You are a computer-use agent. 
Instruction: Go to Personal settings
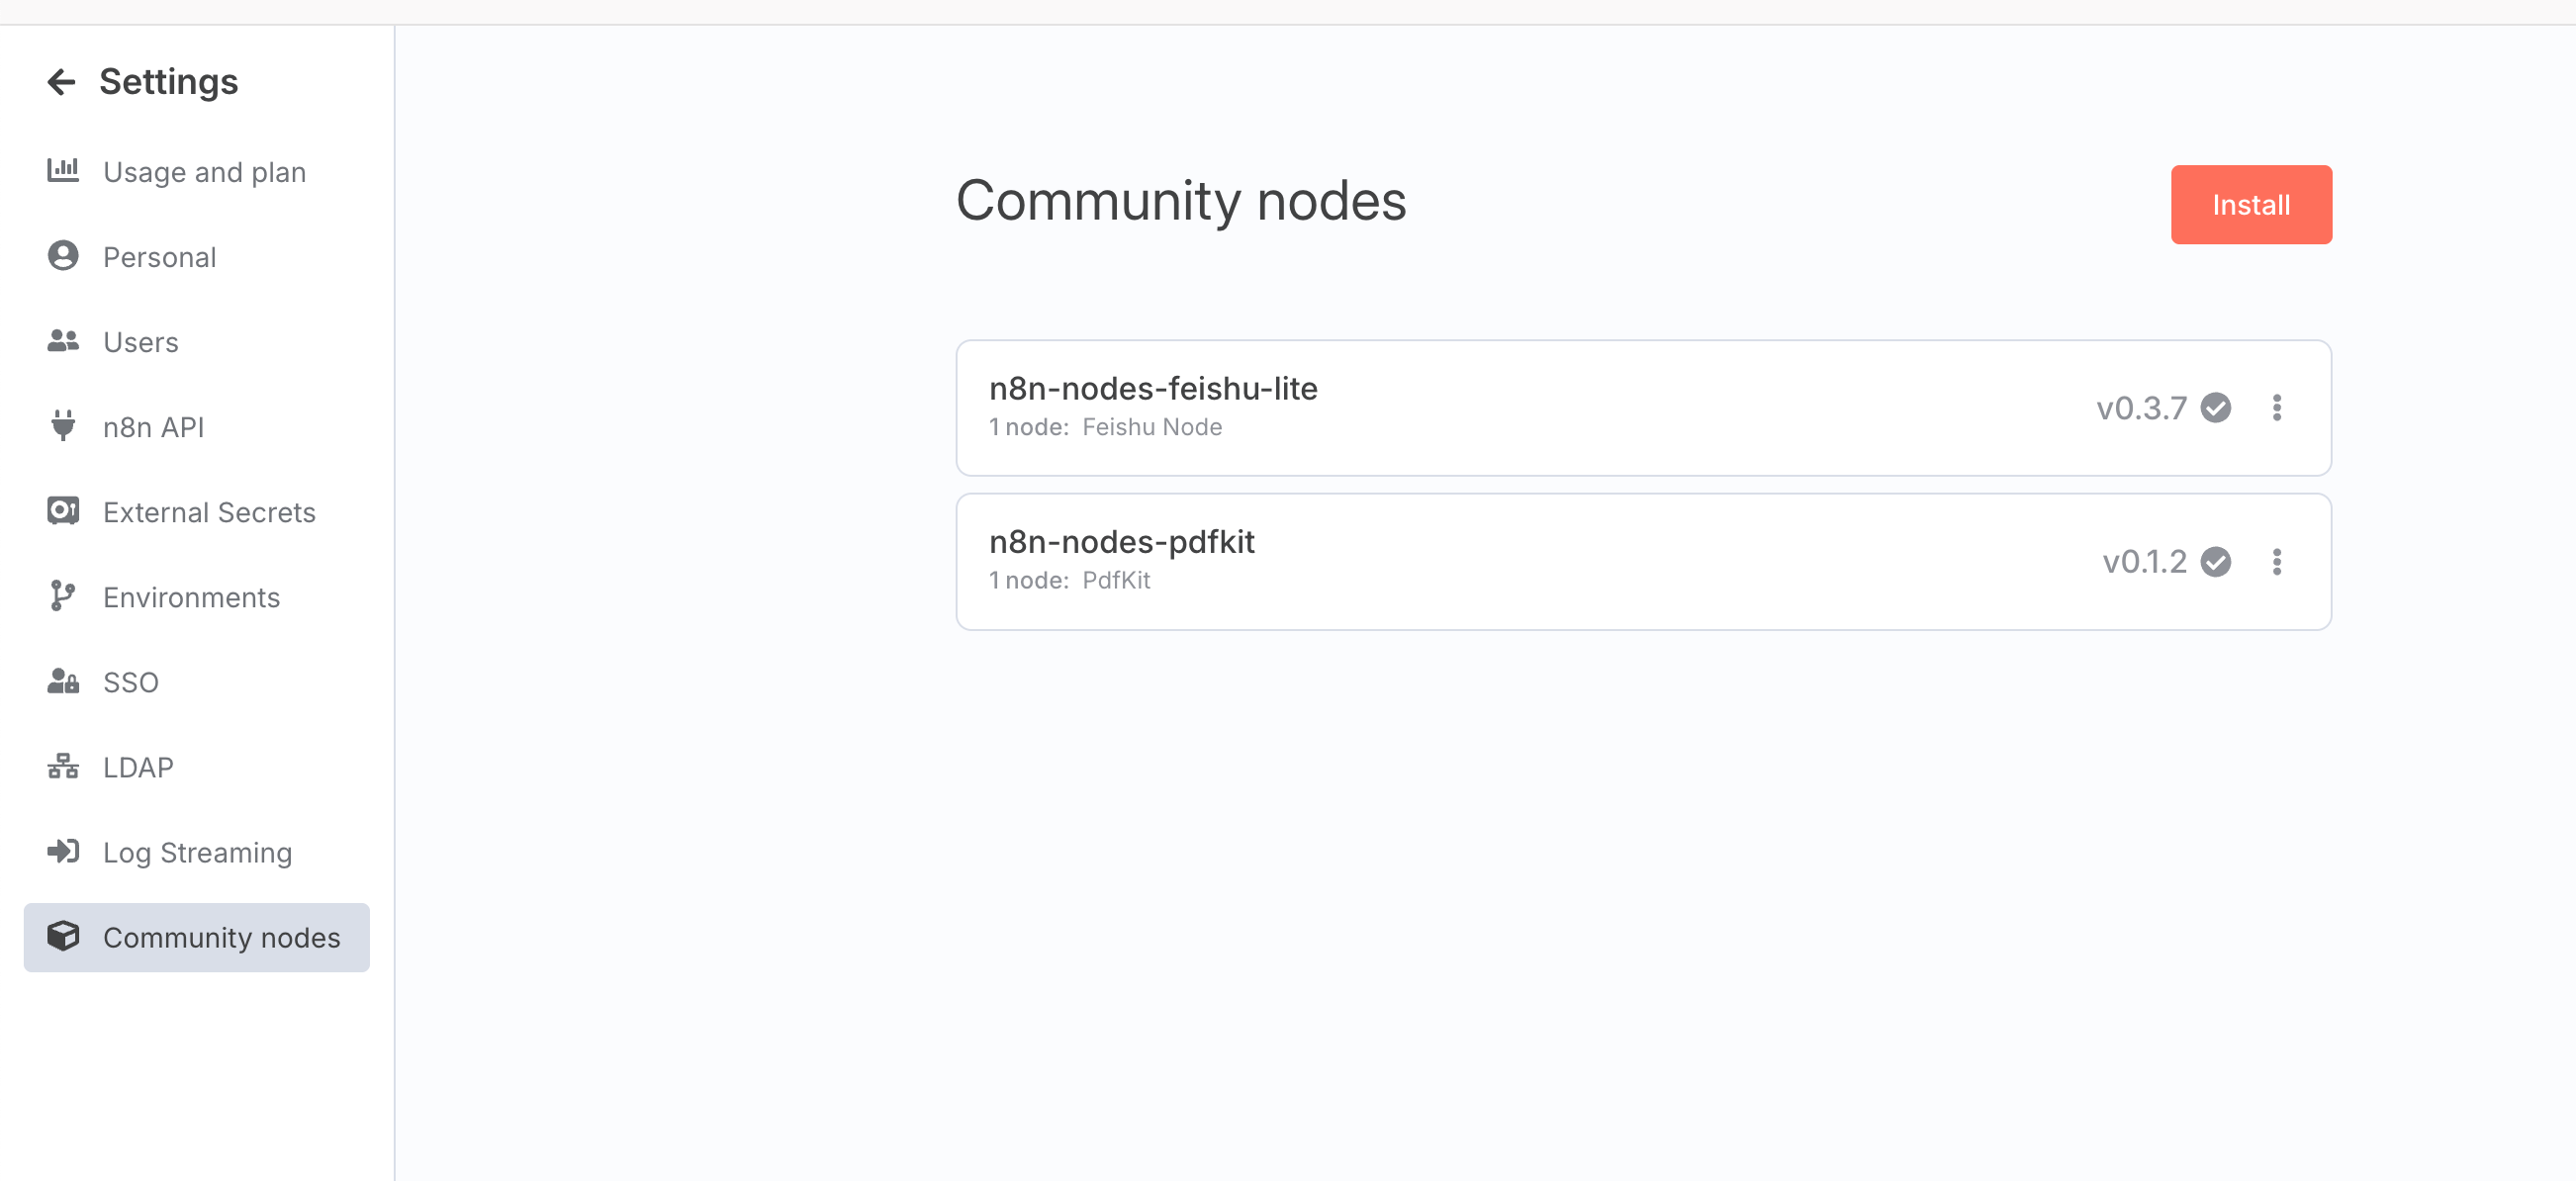click(197, 257)
